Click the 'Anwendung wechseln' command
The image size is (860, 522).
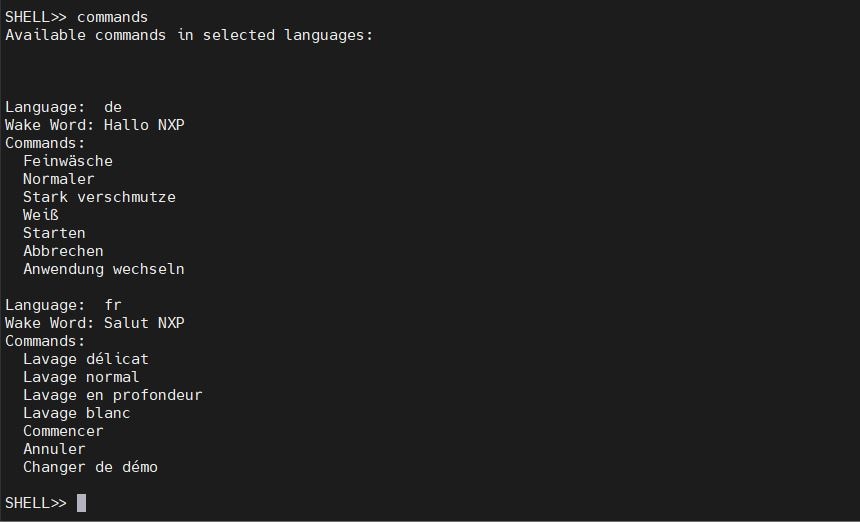pos(104,269)
